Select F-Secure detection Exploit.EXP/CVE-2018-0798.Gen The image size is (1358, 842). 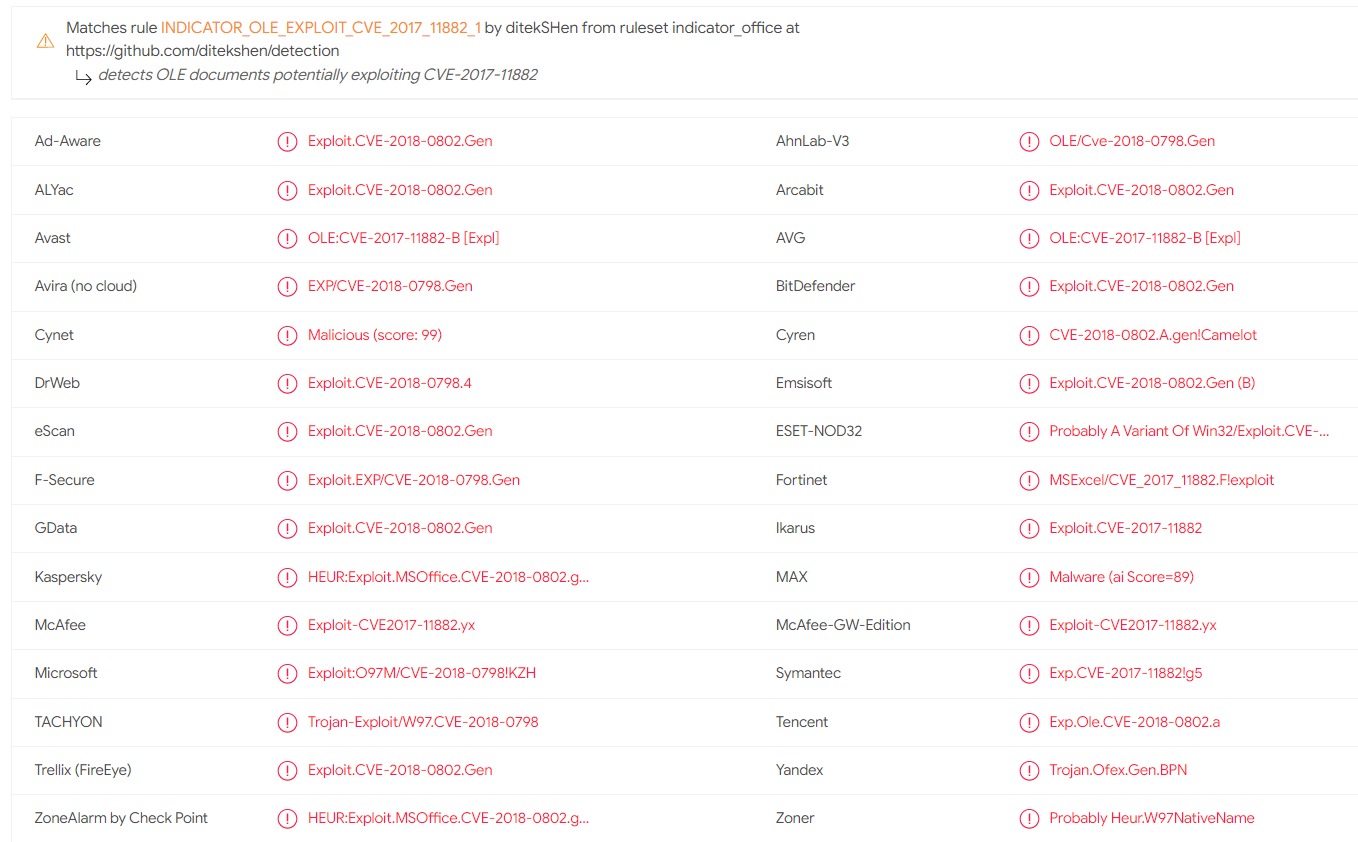coord(414,480)
